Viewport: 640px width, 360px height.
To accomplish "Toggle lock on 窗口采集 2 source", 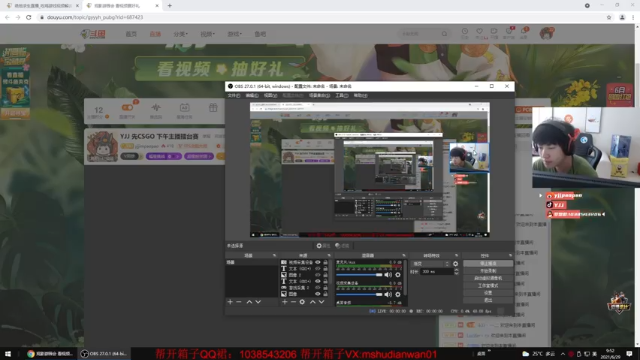I will pyautogui.click(x=325, y=288).
